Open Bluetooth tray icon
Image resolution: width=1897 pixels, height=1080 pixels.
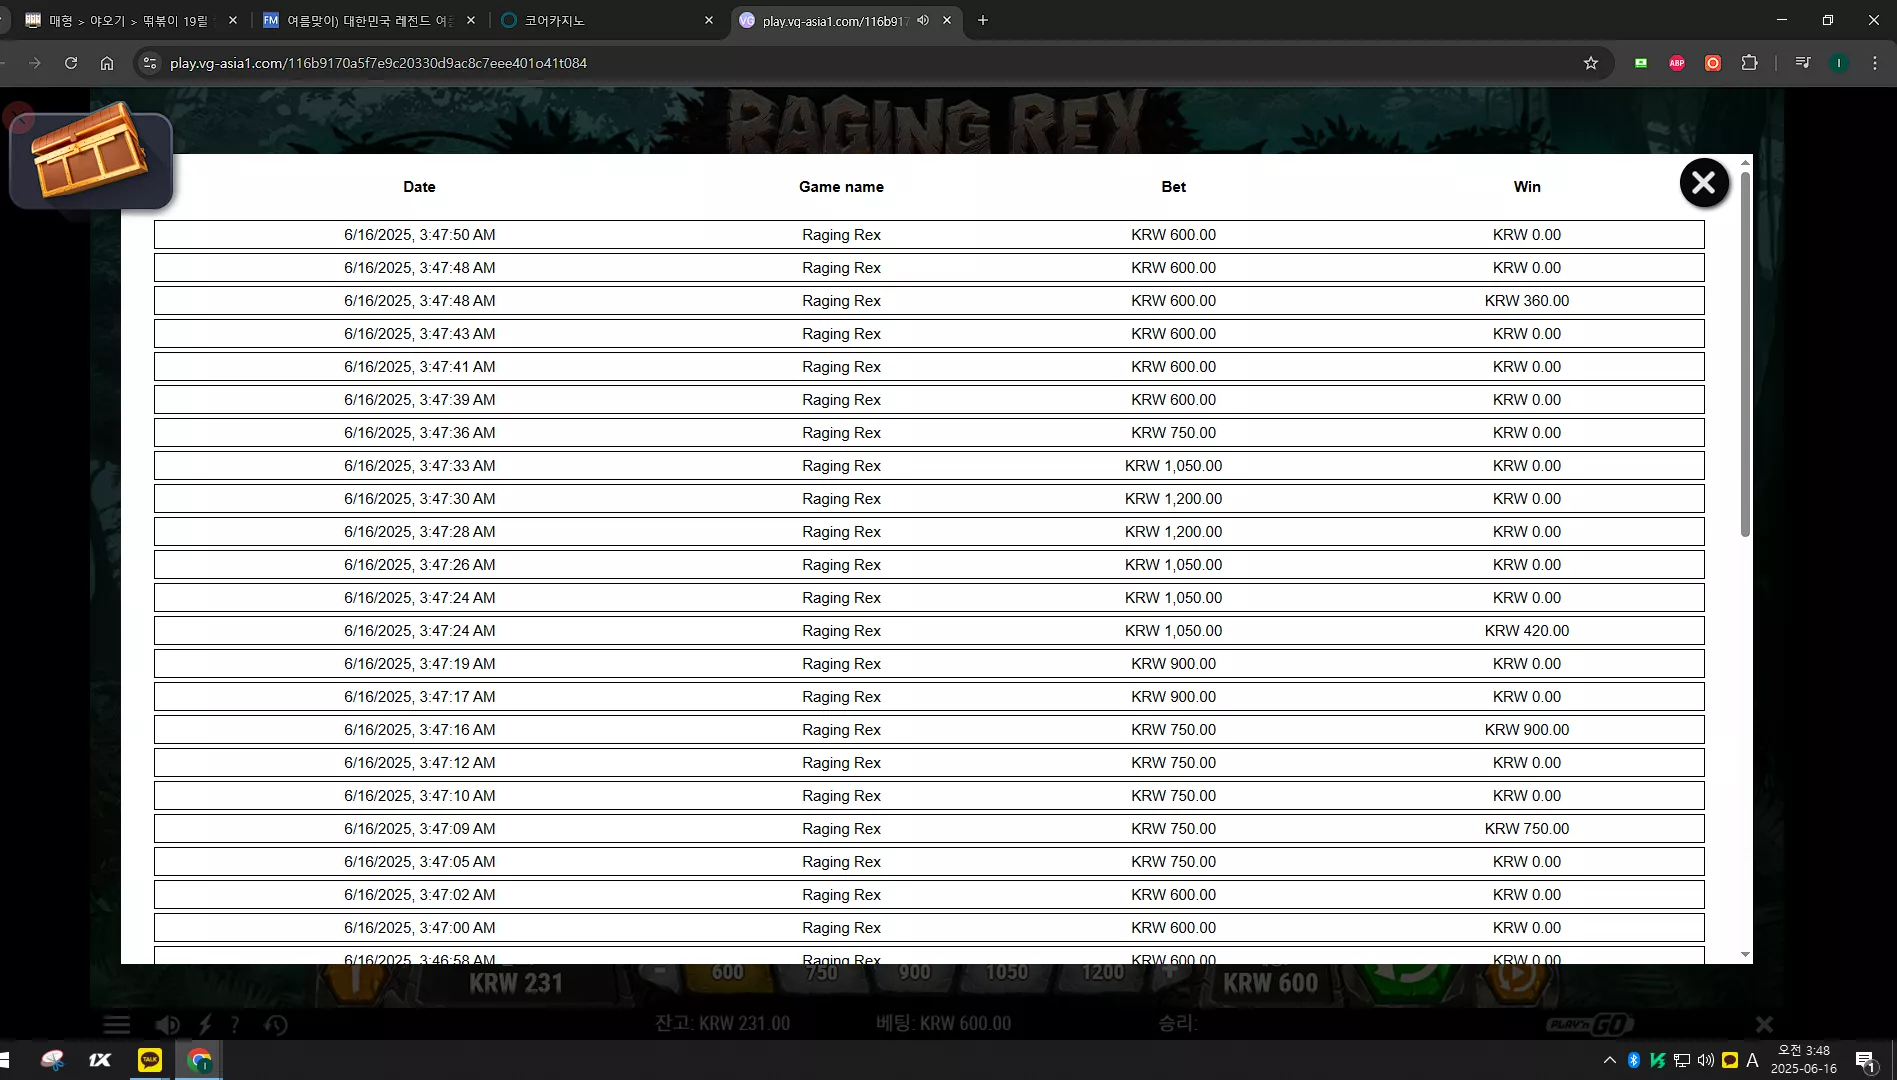point(1633,1060)
